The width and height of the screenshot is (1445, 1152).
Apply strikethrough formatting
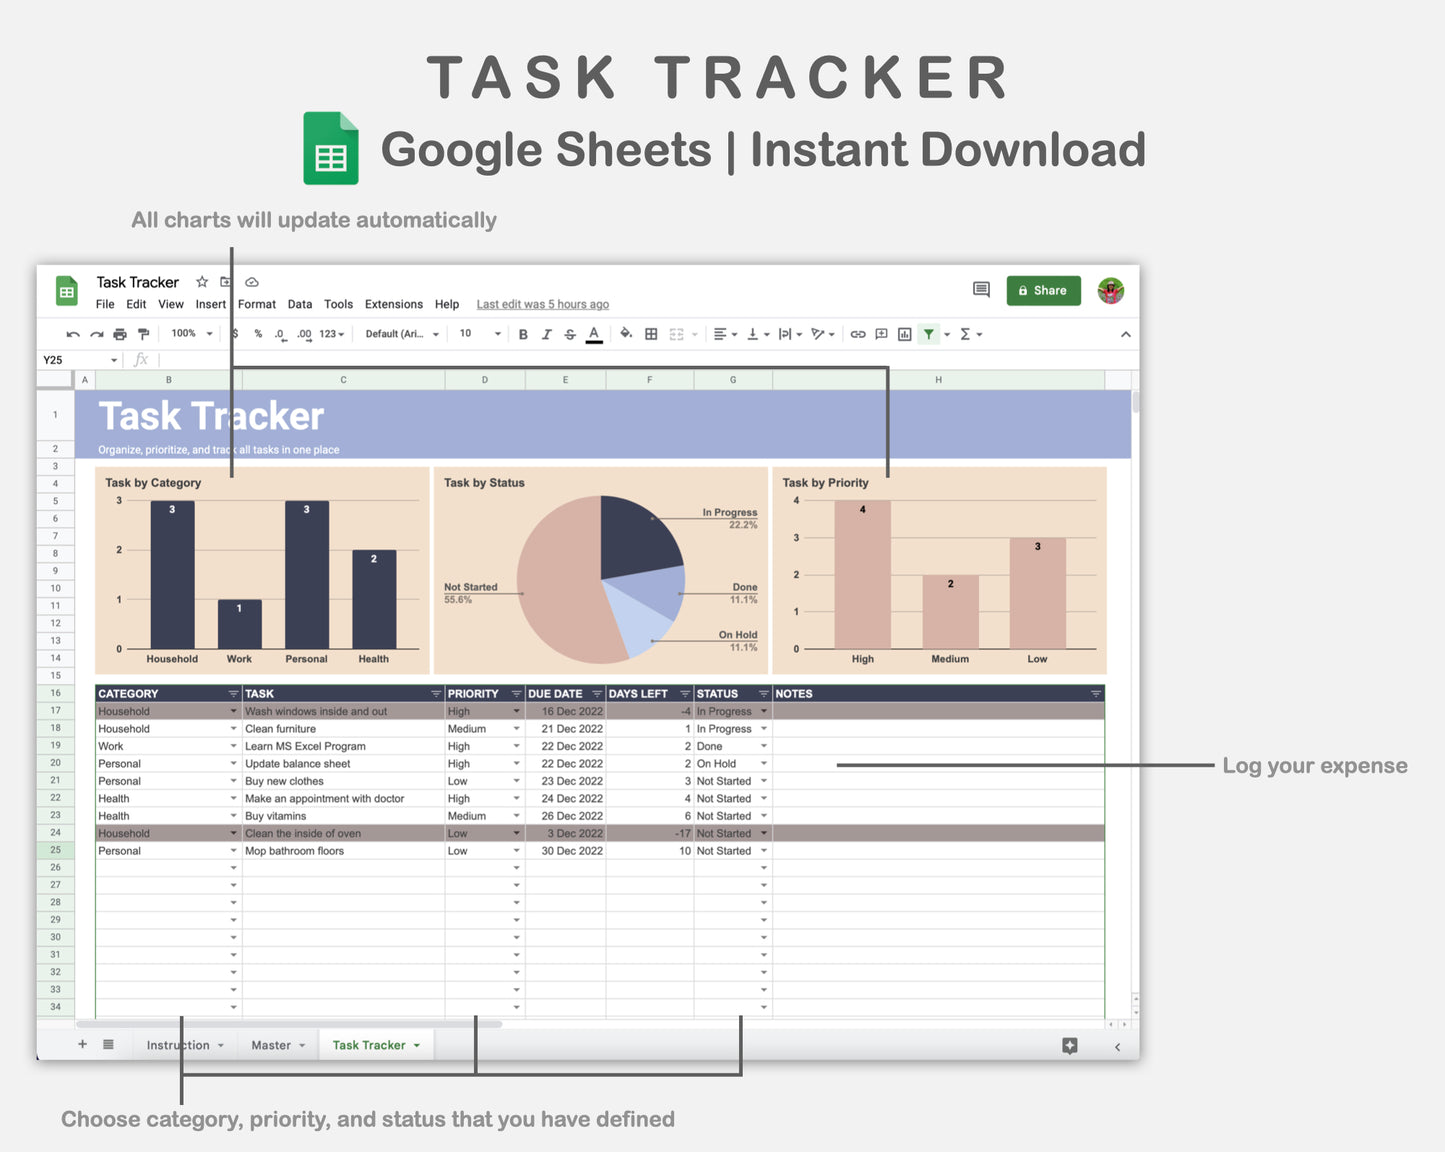(x=571, y=334)
